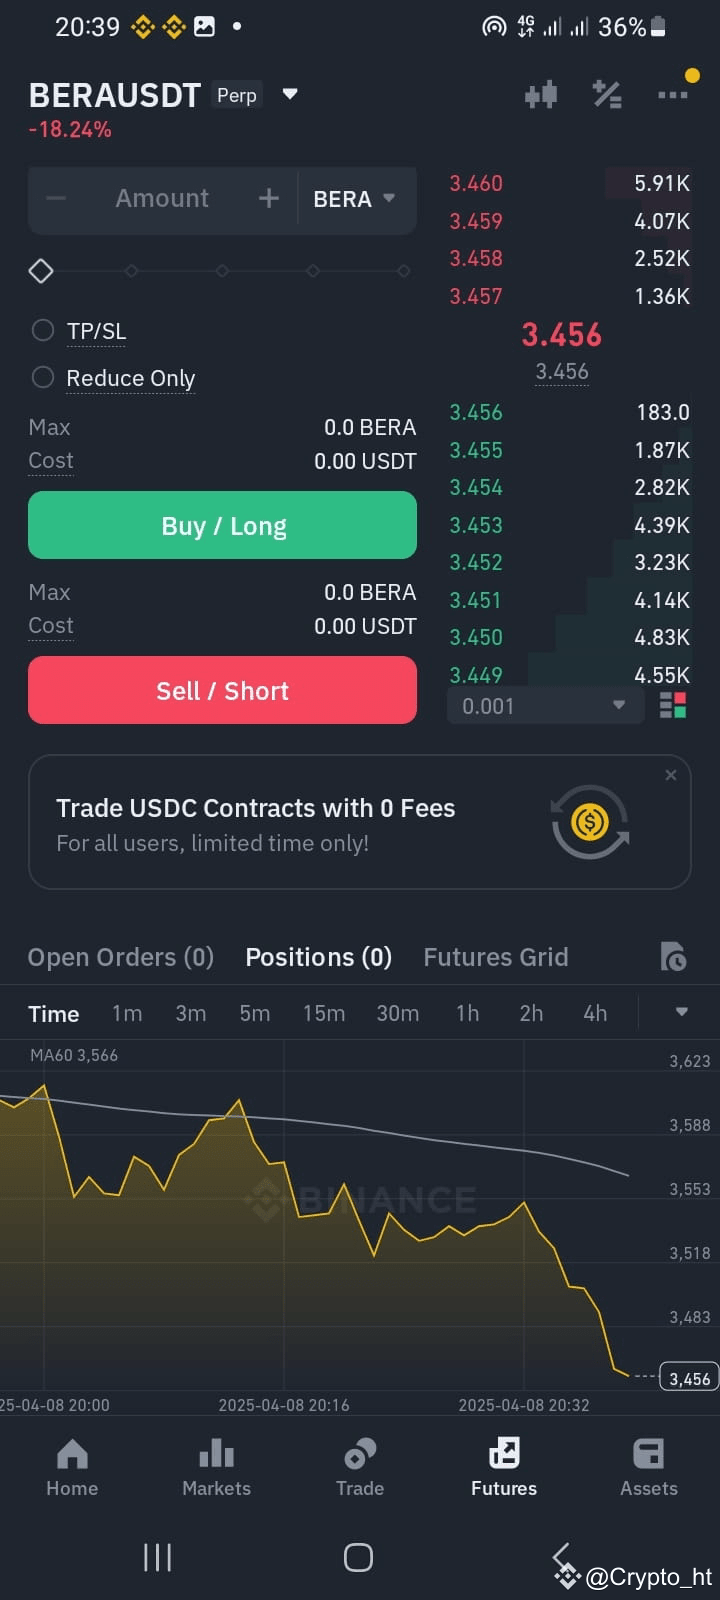Viewport: 720px width, 1600px height.
Task: Open the BERA unit dropdown
Action: (355, 199)
